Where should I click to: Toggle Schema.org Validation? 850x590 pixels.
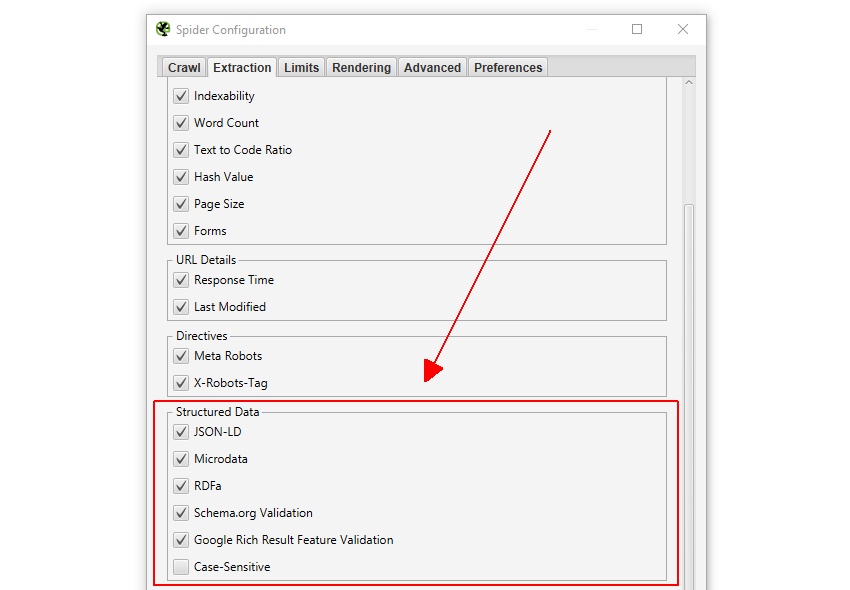coord(181,513)
